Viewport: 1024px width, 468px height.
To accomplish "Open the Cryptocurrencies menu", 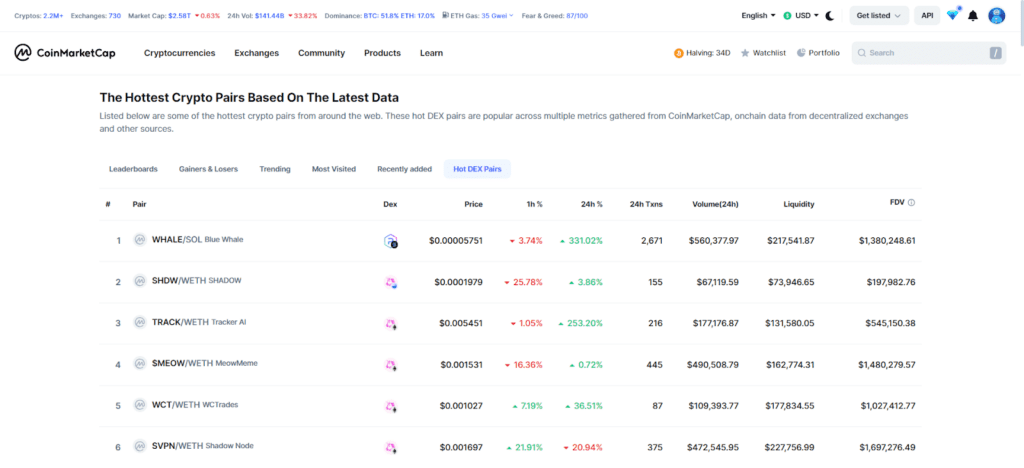I will (180, 53).
